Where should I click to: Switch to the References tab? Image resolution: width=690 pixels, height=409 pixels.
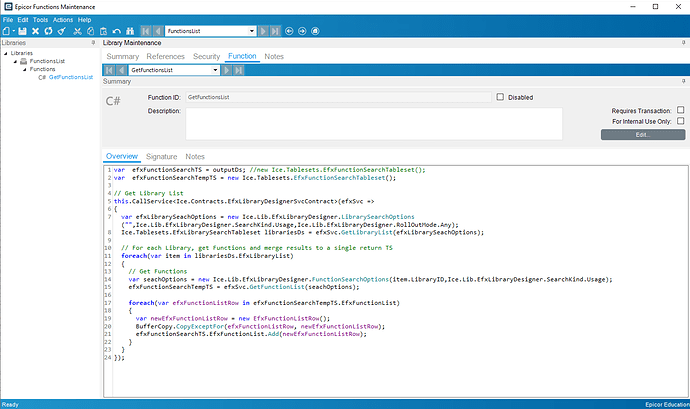(165, 56)
